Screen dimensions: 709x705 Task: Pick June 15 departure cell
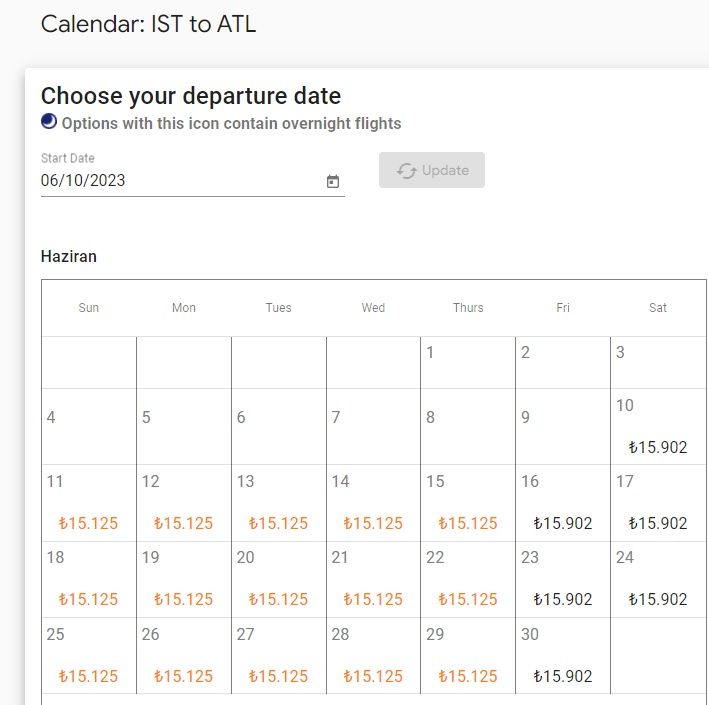click(x=468, y=503)
